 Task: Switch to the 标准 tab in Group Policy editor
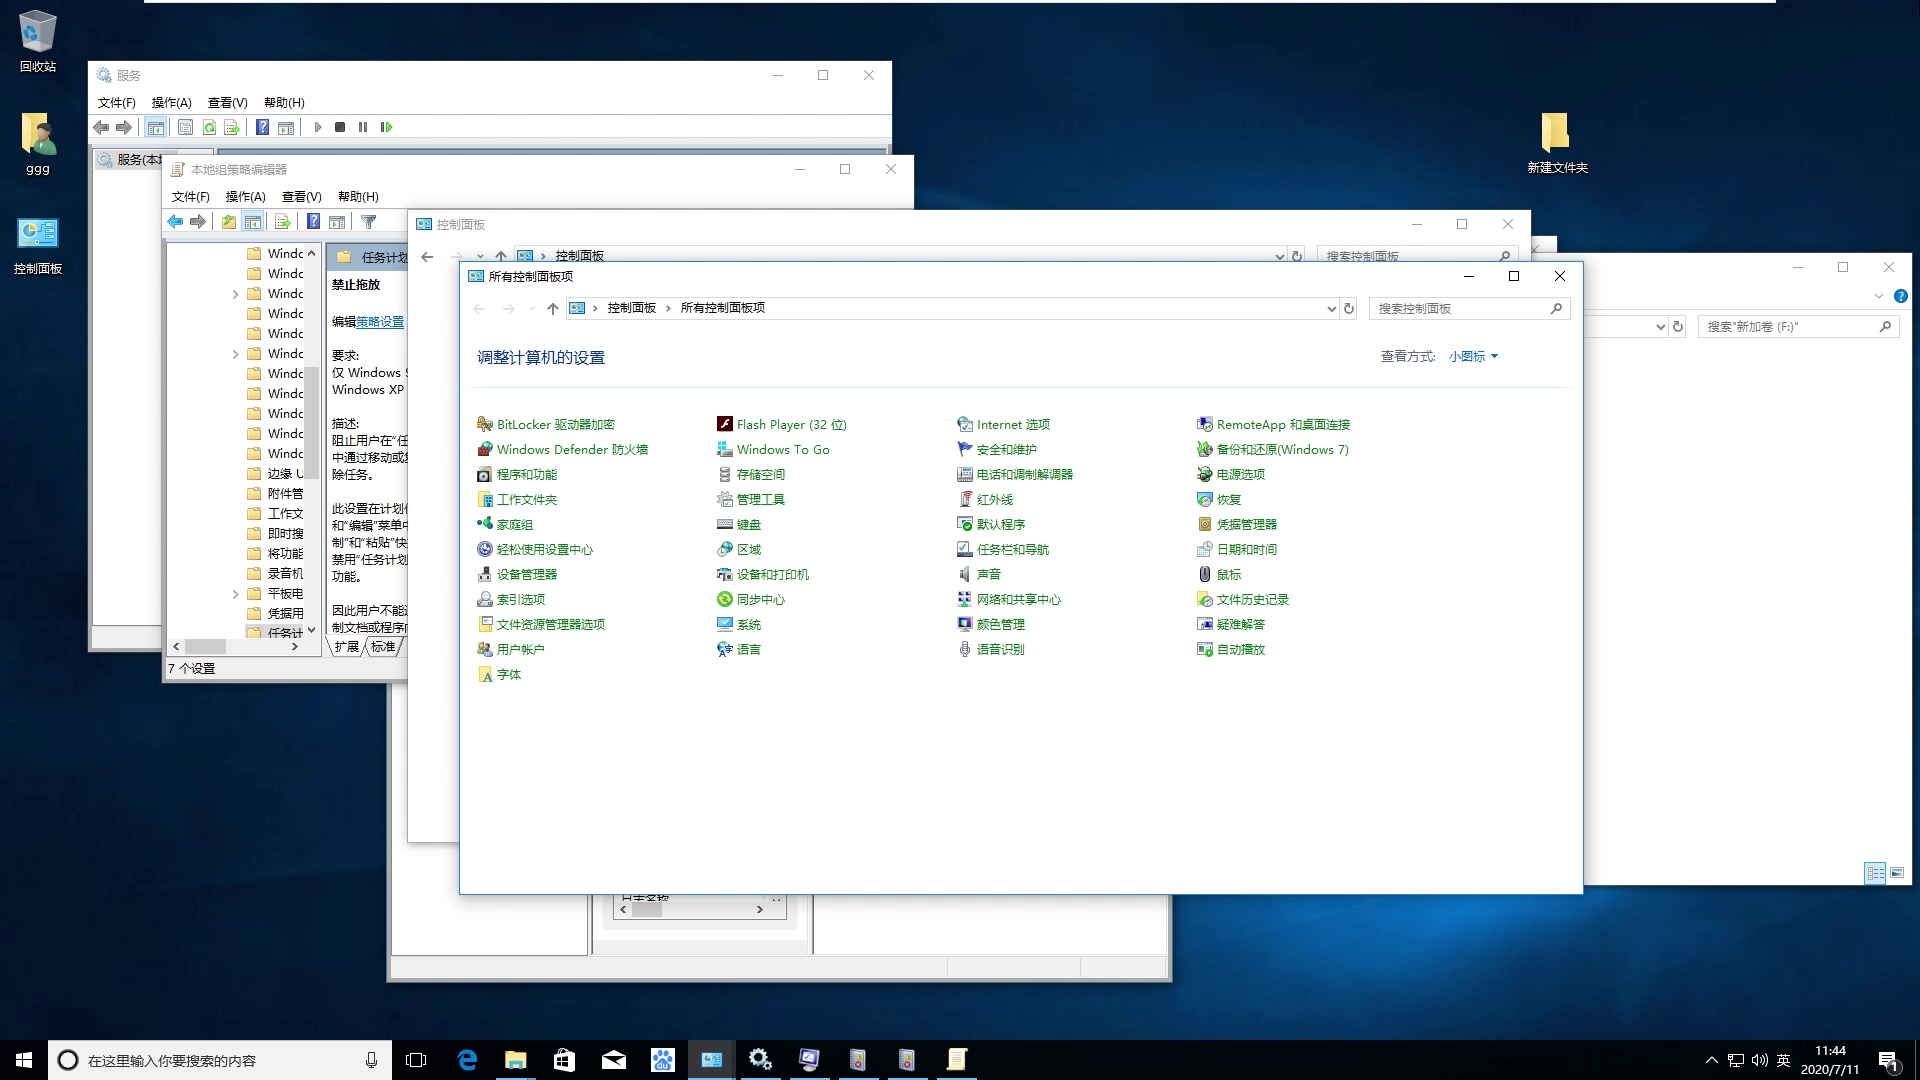pos(383,646)
